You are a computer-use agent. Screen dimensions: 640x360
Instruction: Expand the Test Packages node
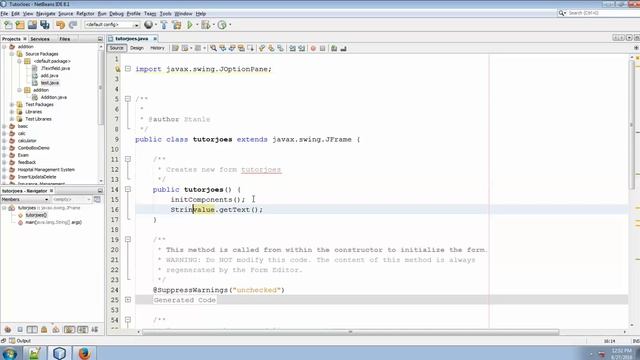[x=12, y=104]
